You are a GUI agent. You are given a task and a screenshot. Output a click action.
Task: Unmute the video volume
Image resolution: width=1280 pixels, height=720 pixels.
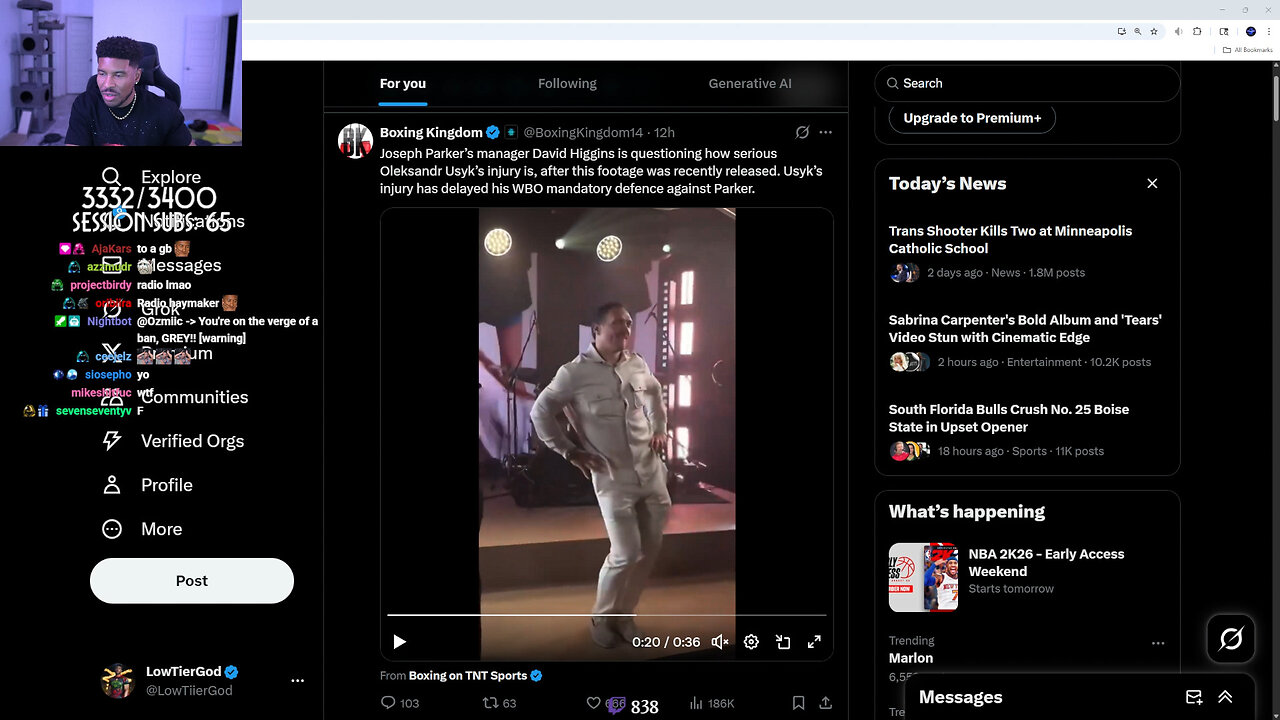tap(719, 642)
